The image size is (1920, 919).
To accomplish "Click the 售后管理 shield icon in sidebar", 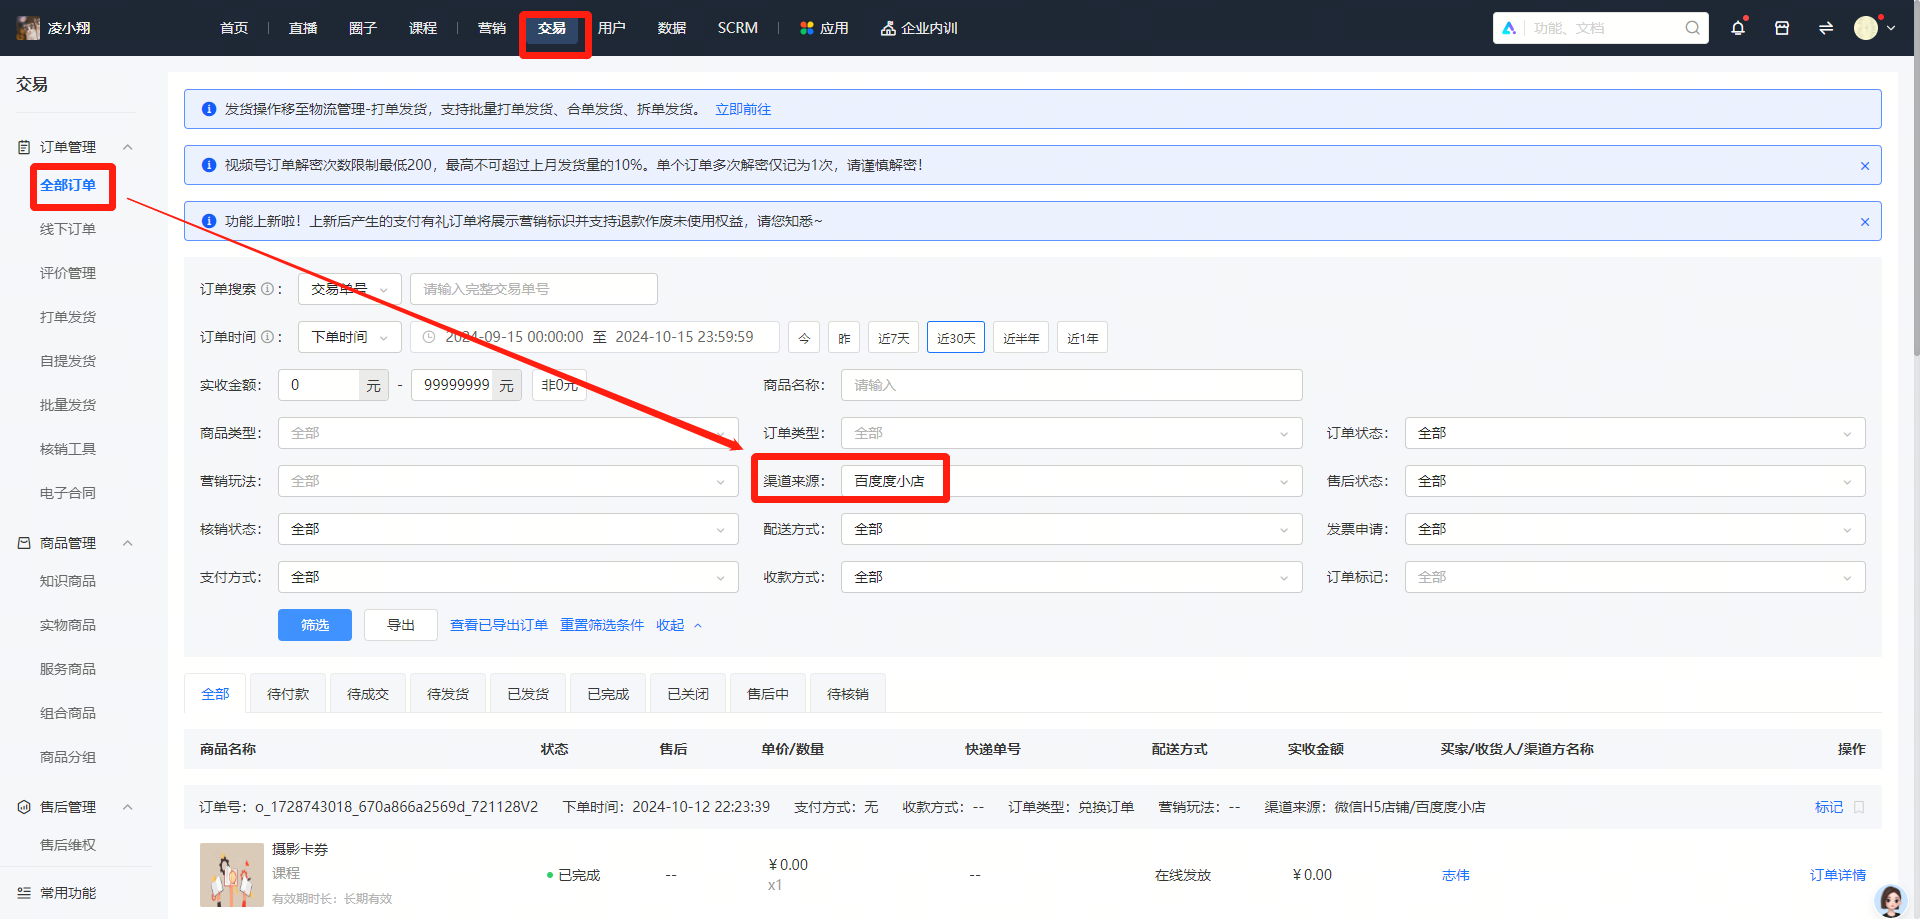I will (x=24, y=807).
